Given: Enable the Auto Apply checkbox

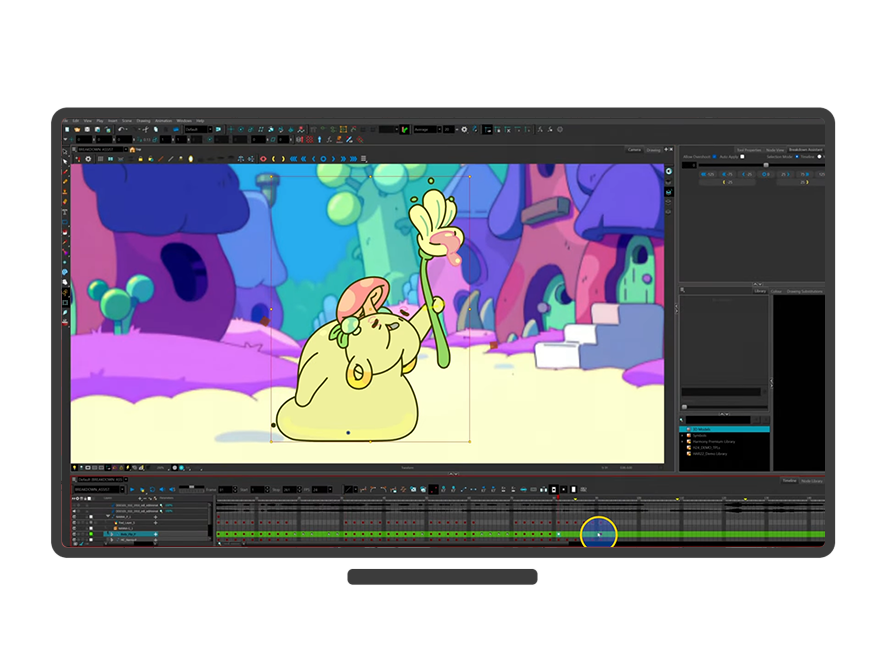Looking at the screenshot, I should [x=742, y=157].
